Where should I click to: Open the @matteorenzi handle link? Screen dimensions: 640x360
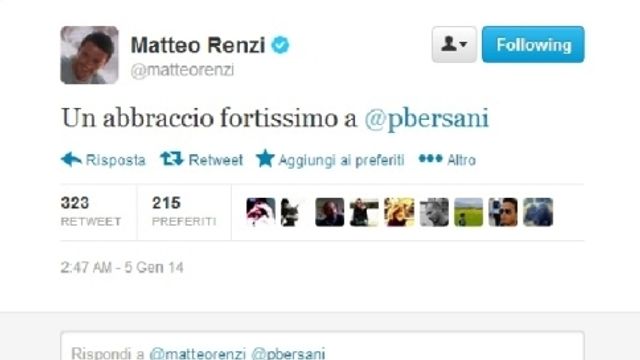tap(182, 70)
